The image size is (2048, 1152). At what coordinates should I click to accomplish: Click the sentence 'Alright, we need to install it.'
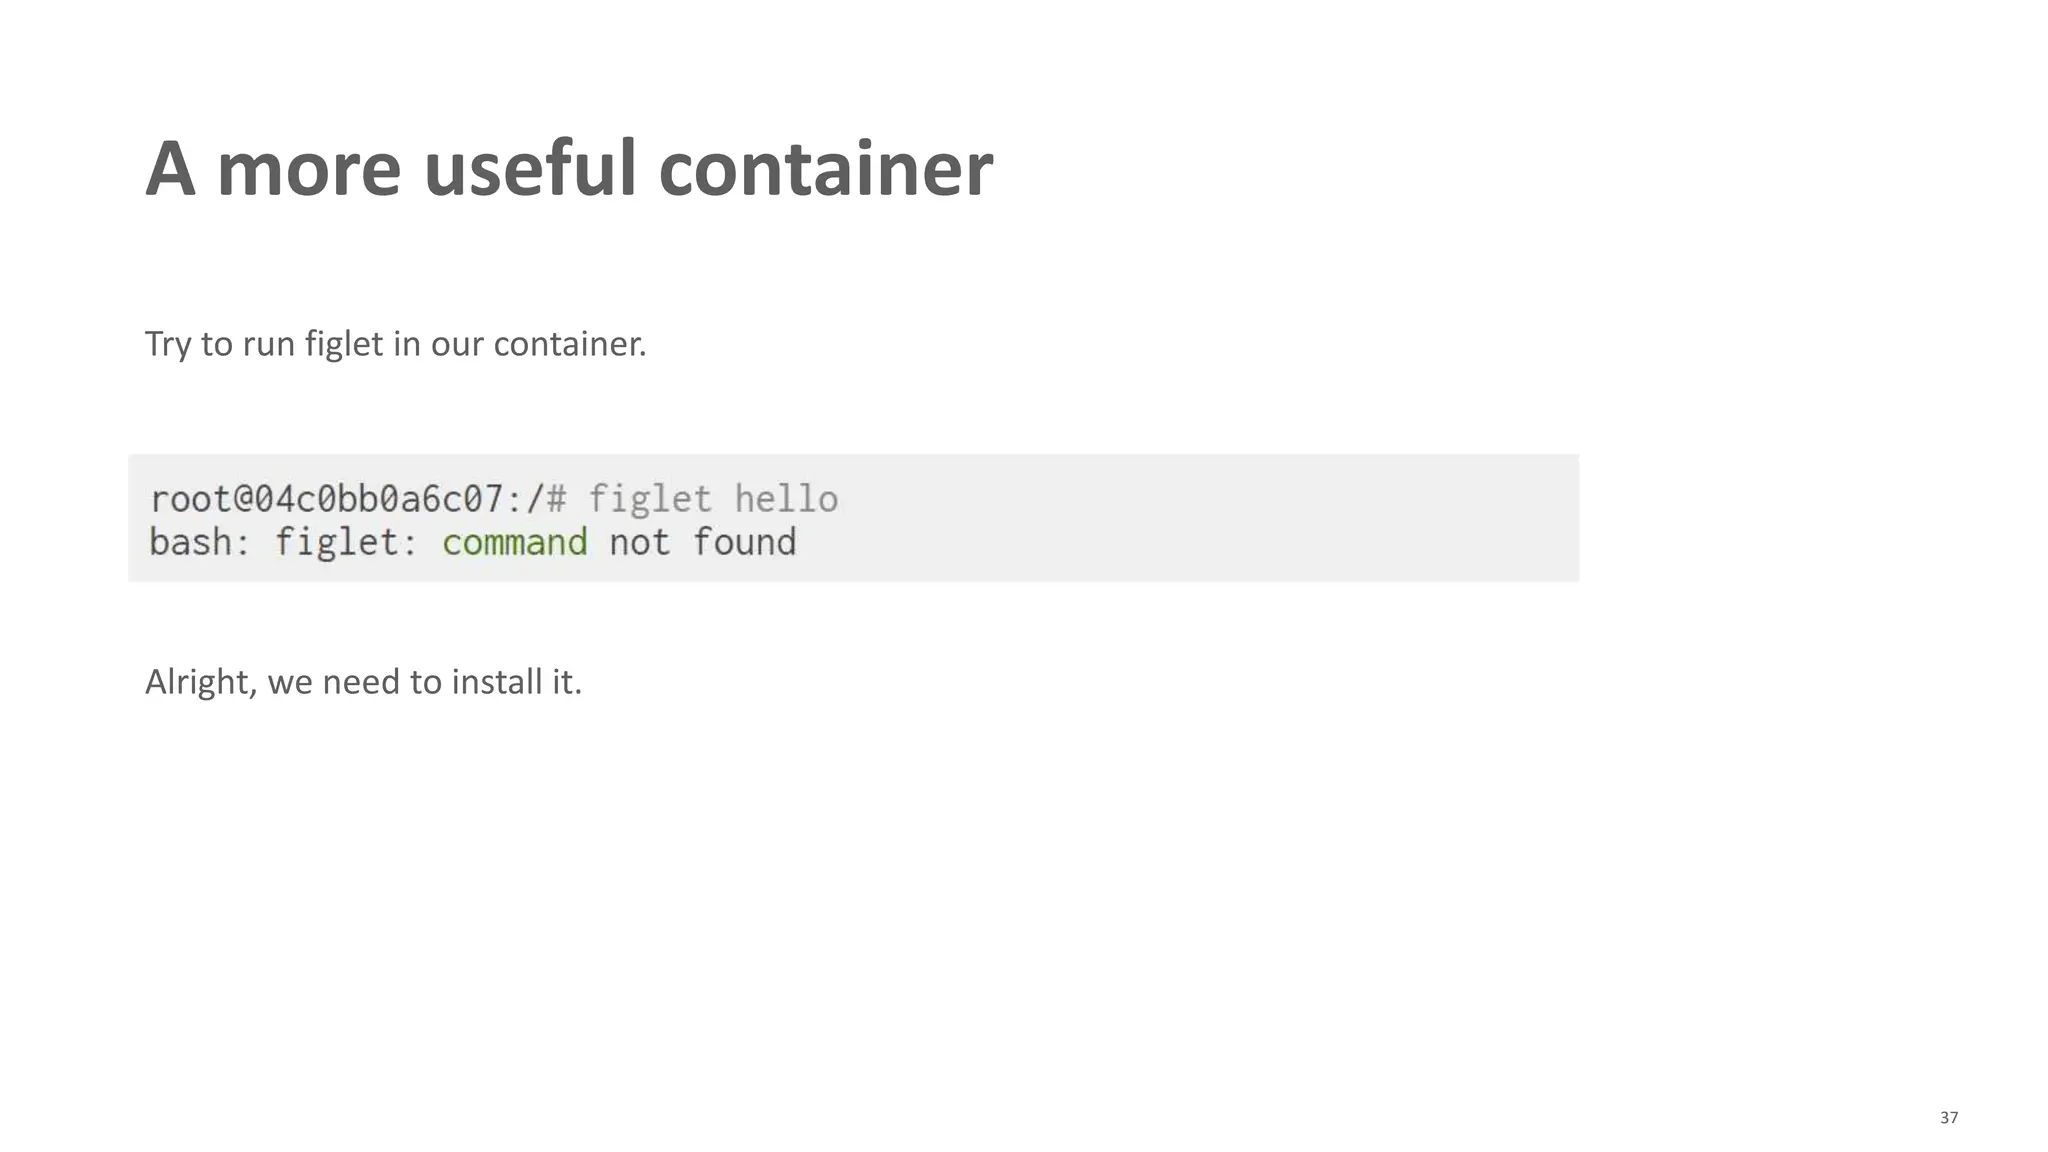coord(363,682)
